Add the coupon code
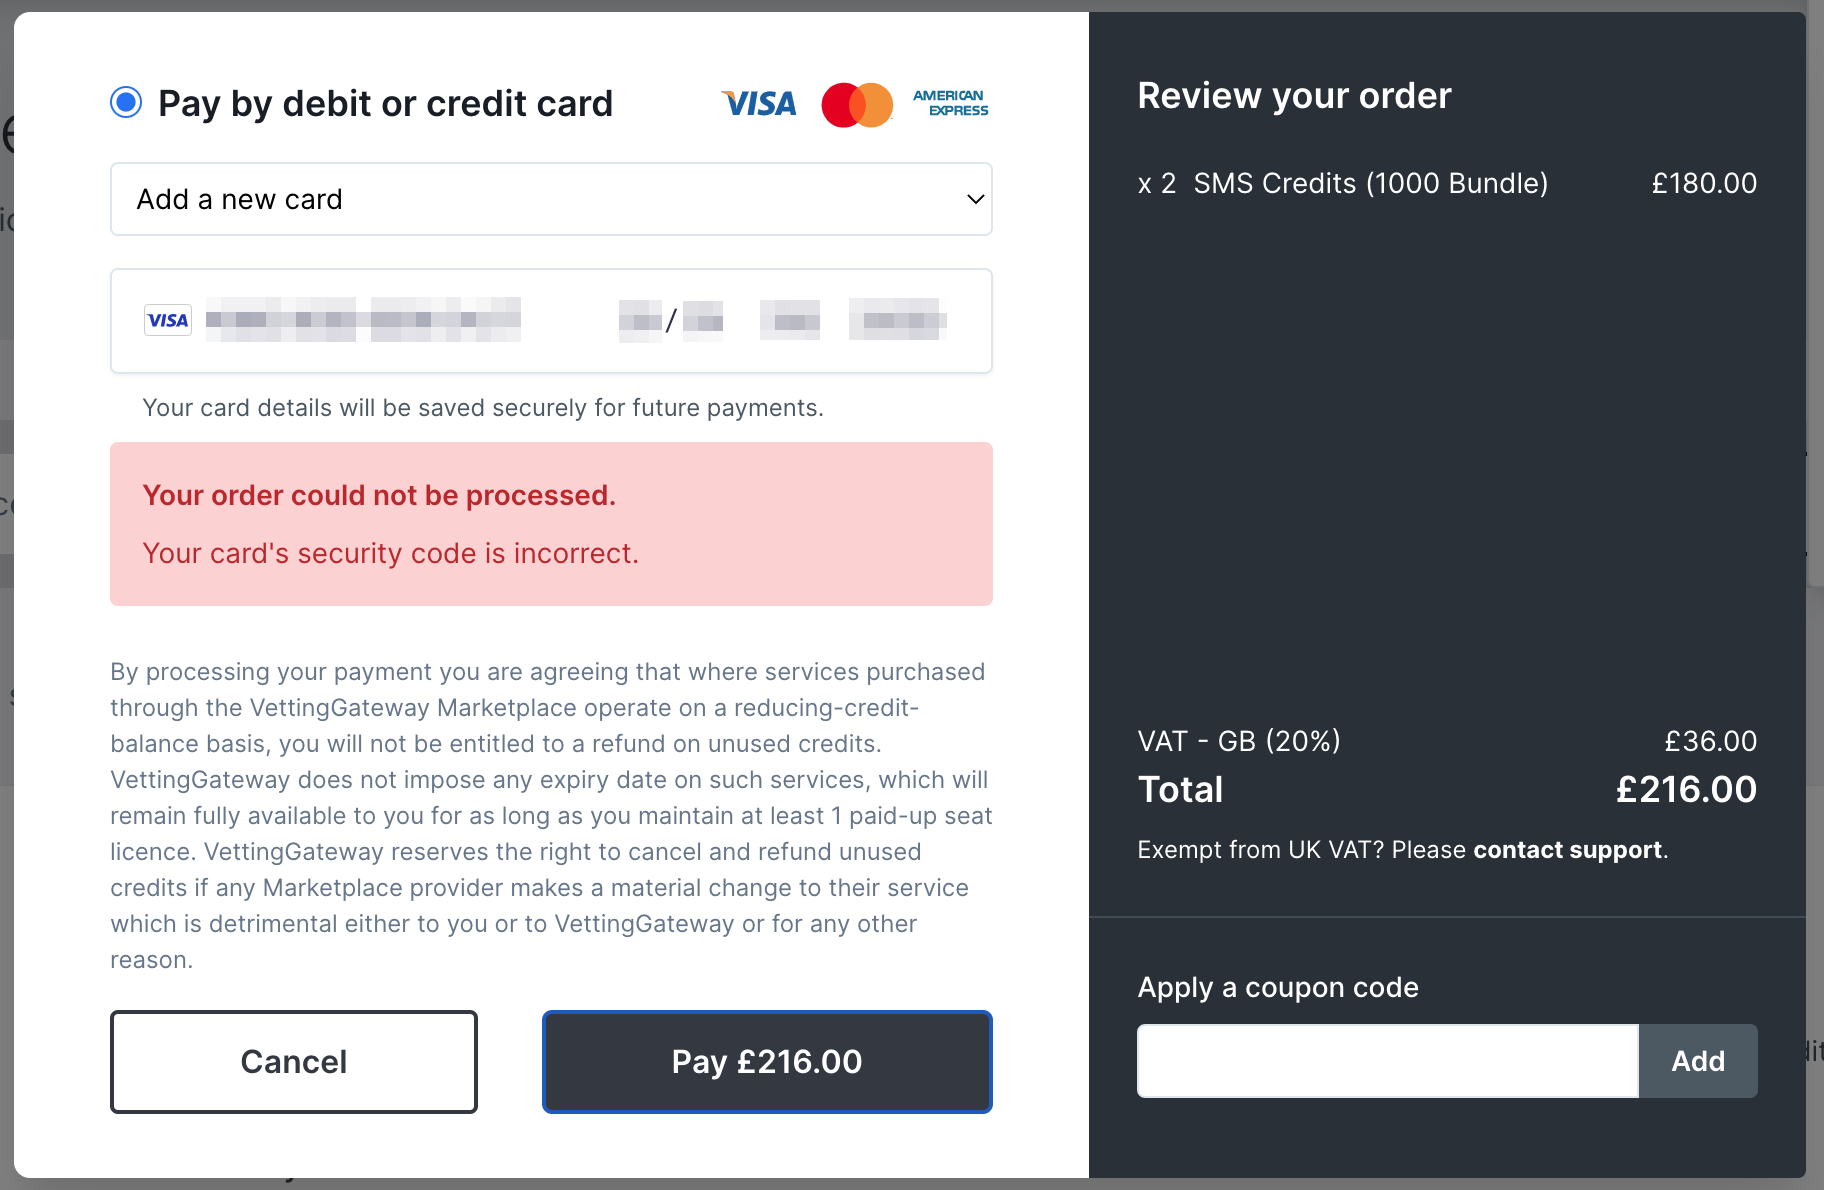Image resolution: width=1824 pixels, height=1190 pixels. pyautogui.click(x=1698, y=1061)
